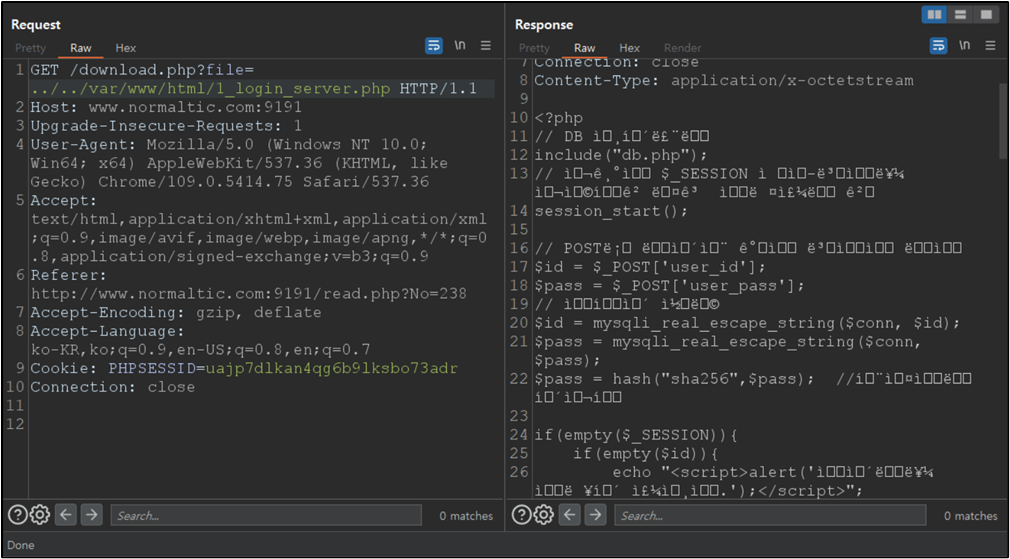Switch to Hex tab in Request
The height and width of the screenshot is (559, 1010).
[126, 48]
